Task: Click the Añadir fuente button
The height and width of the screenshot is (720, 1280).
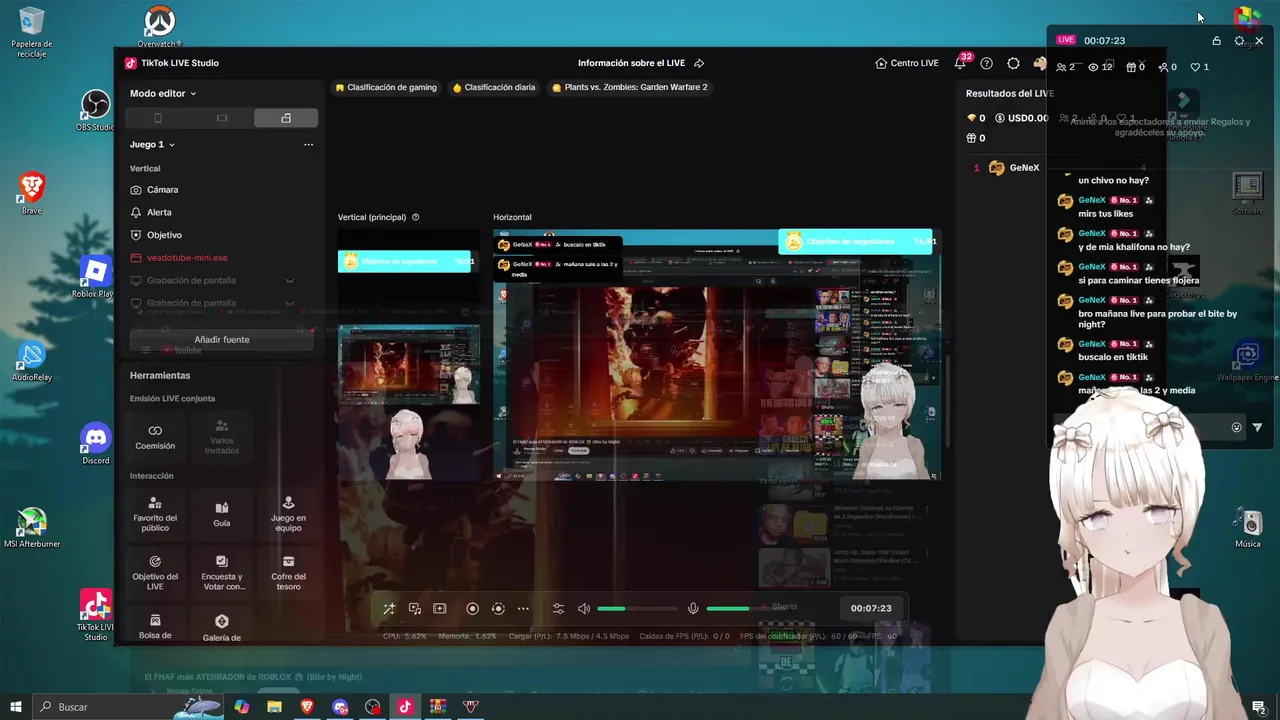Action: pyautogui.click(x=222, y=340)
